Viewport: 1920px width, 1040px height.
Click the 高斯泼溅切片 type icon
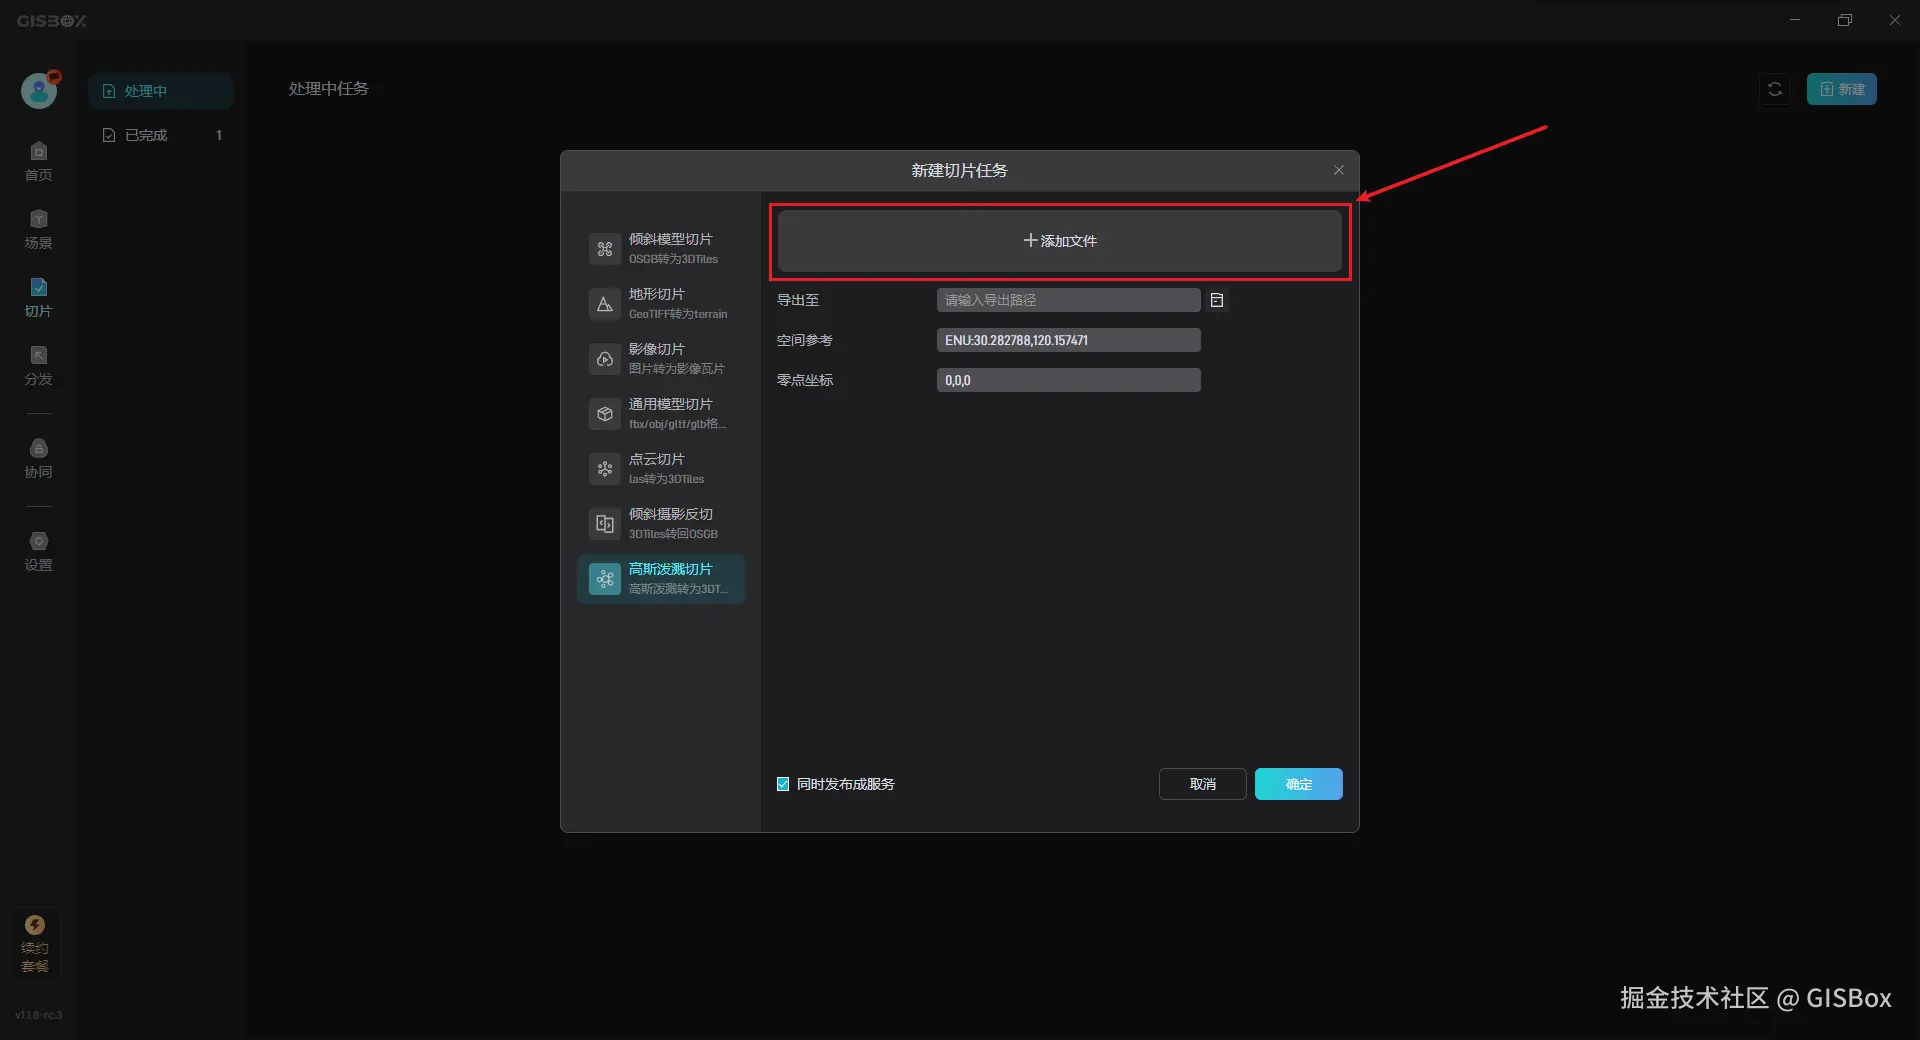[604, 579]
